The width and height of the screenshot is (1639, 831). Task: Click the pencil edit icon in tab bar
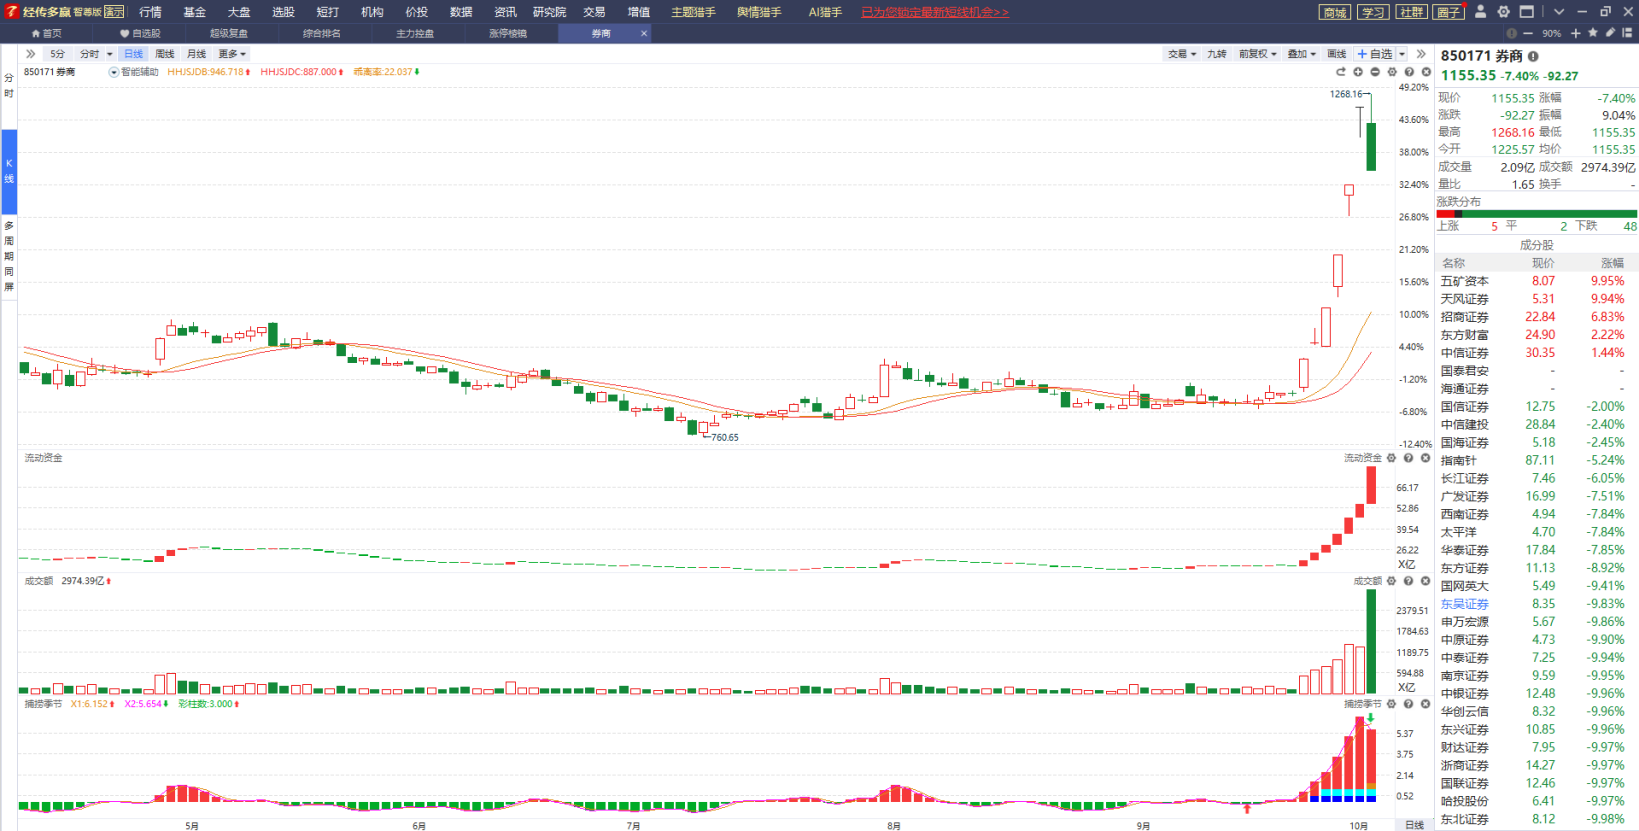click(1610, 33)
